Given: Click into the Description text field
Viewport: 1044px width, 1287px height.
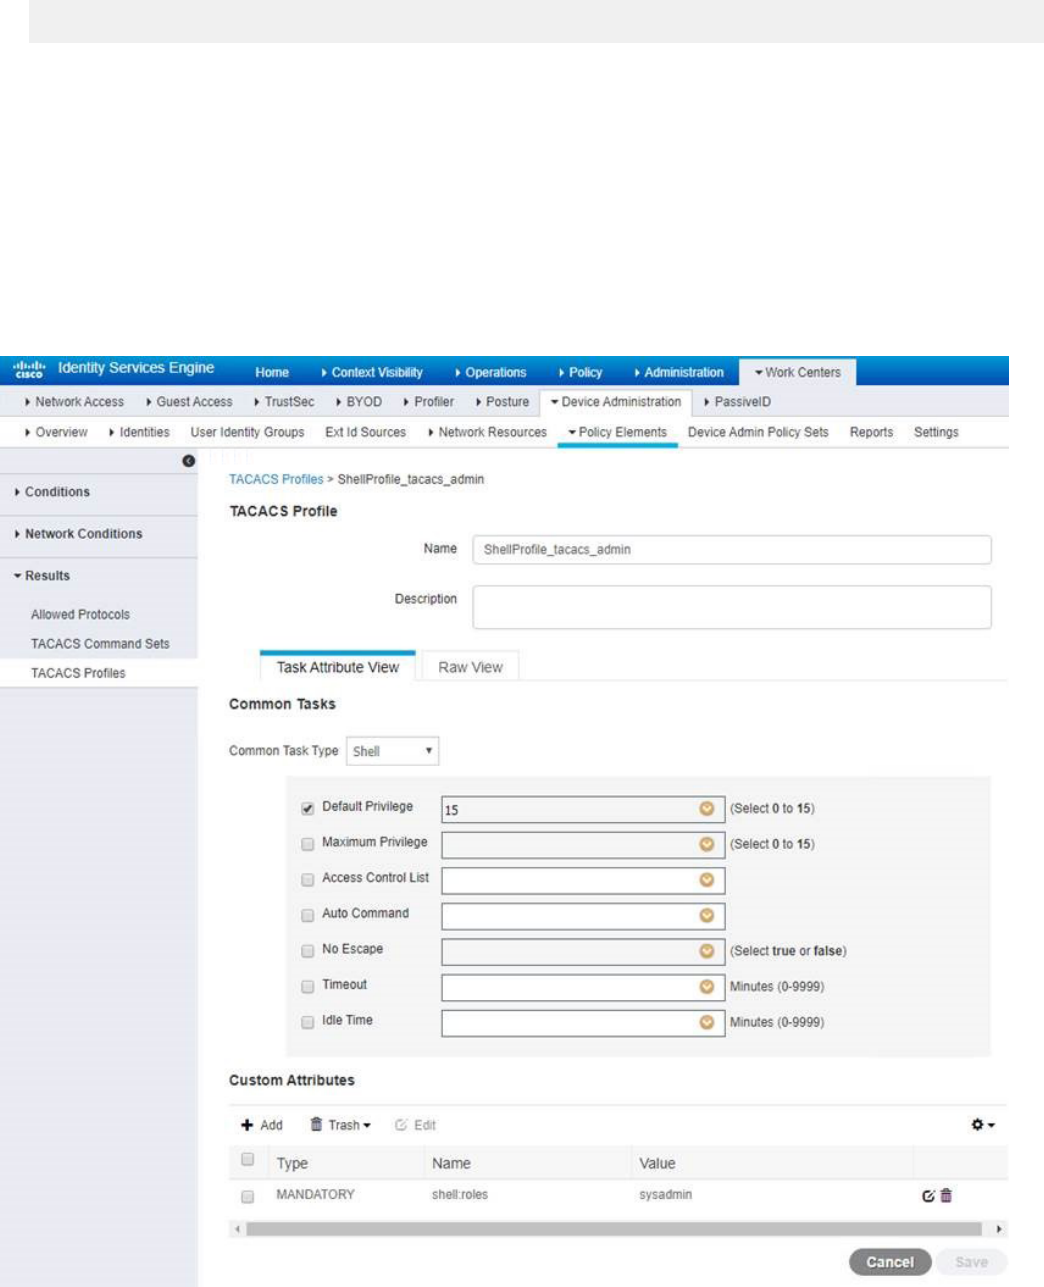Looking at the screenshot, I should pos(731,607).
